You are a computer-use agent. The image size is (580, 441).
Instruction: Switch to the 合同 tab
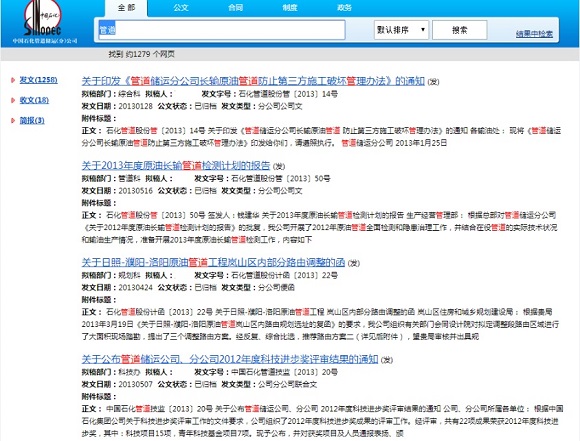236,8
